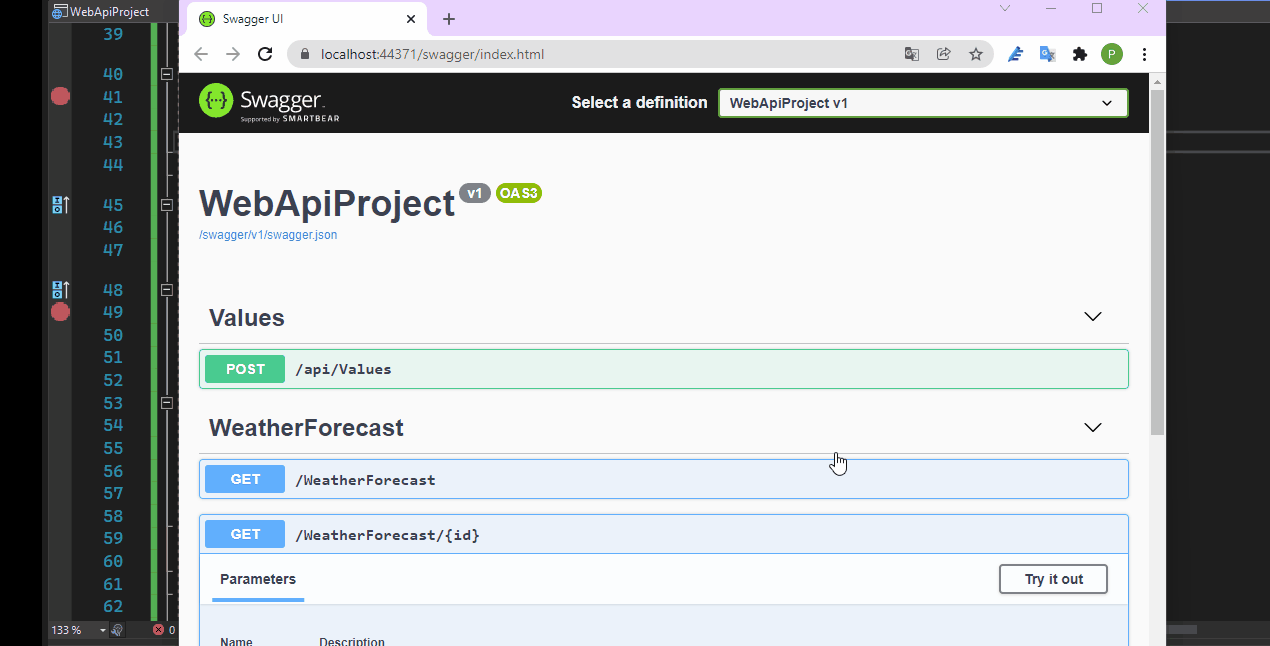This screenshot has height=646, width=1270.
Task: Open the browser Extensions puzzle icon
Action: tap(1080, 54)
